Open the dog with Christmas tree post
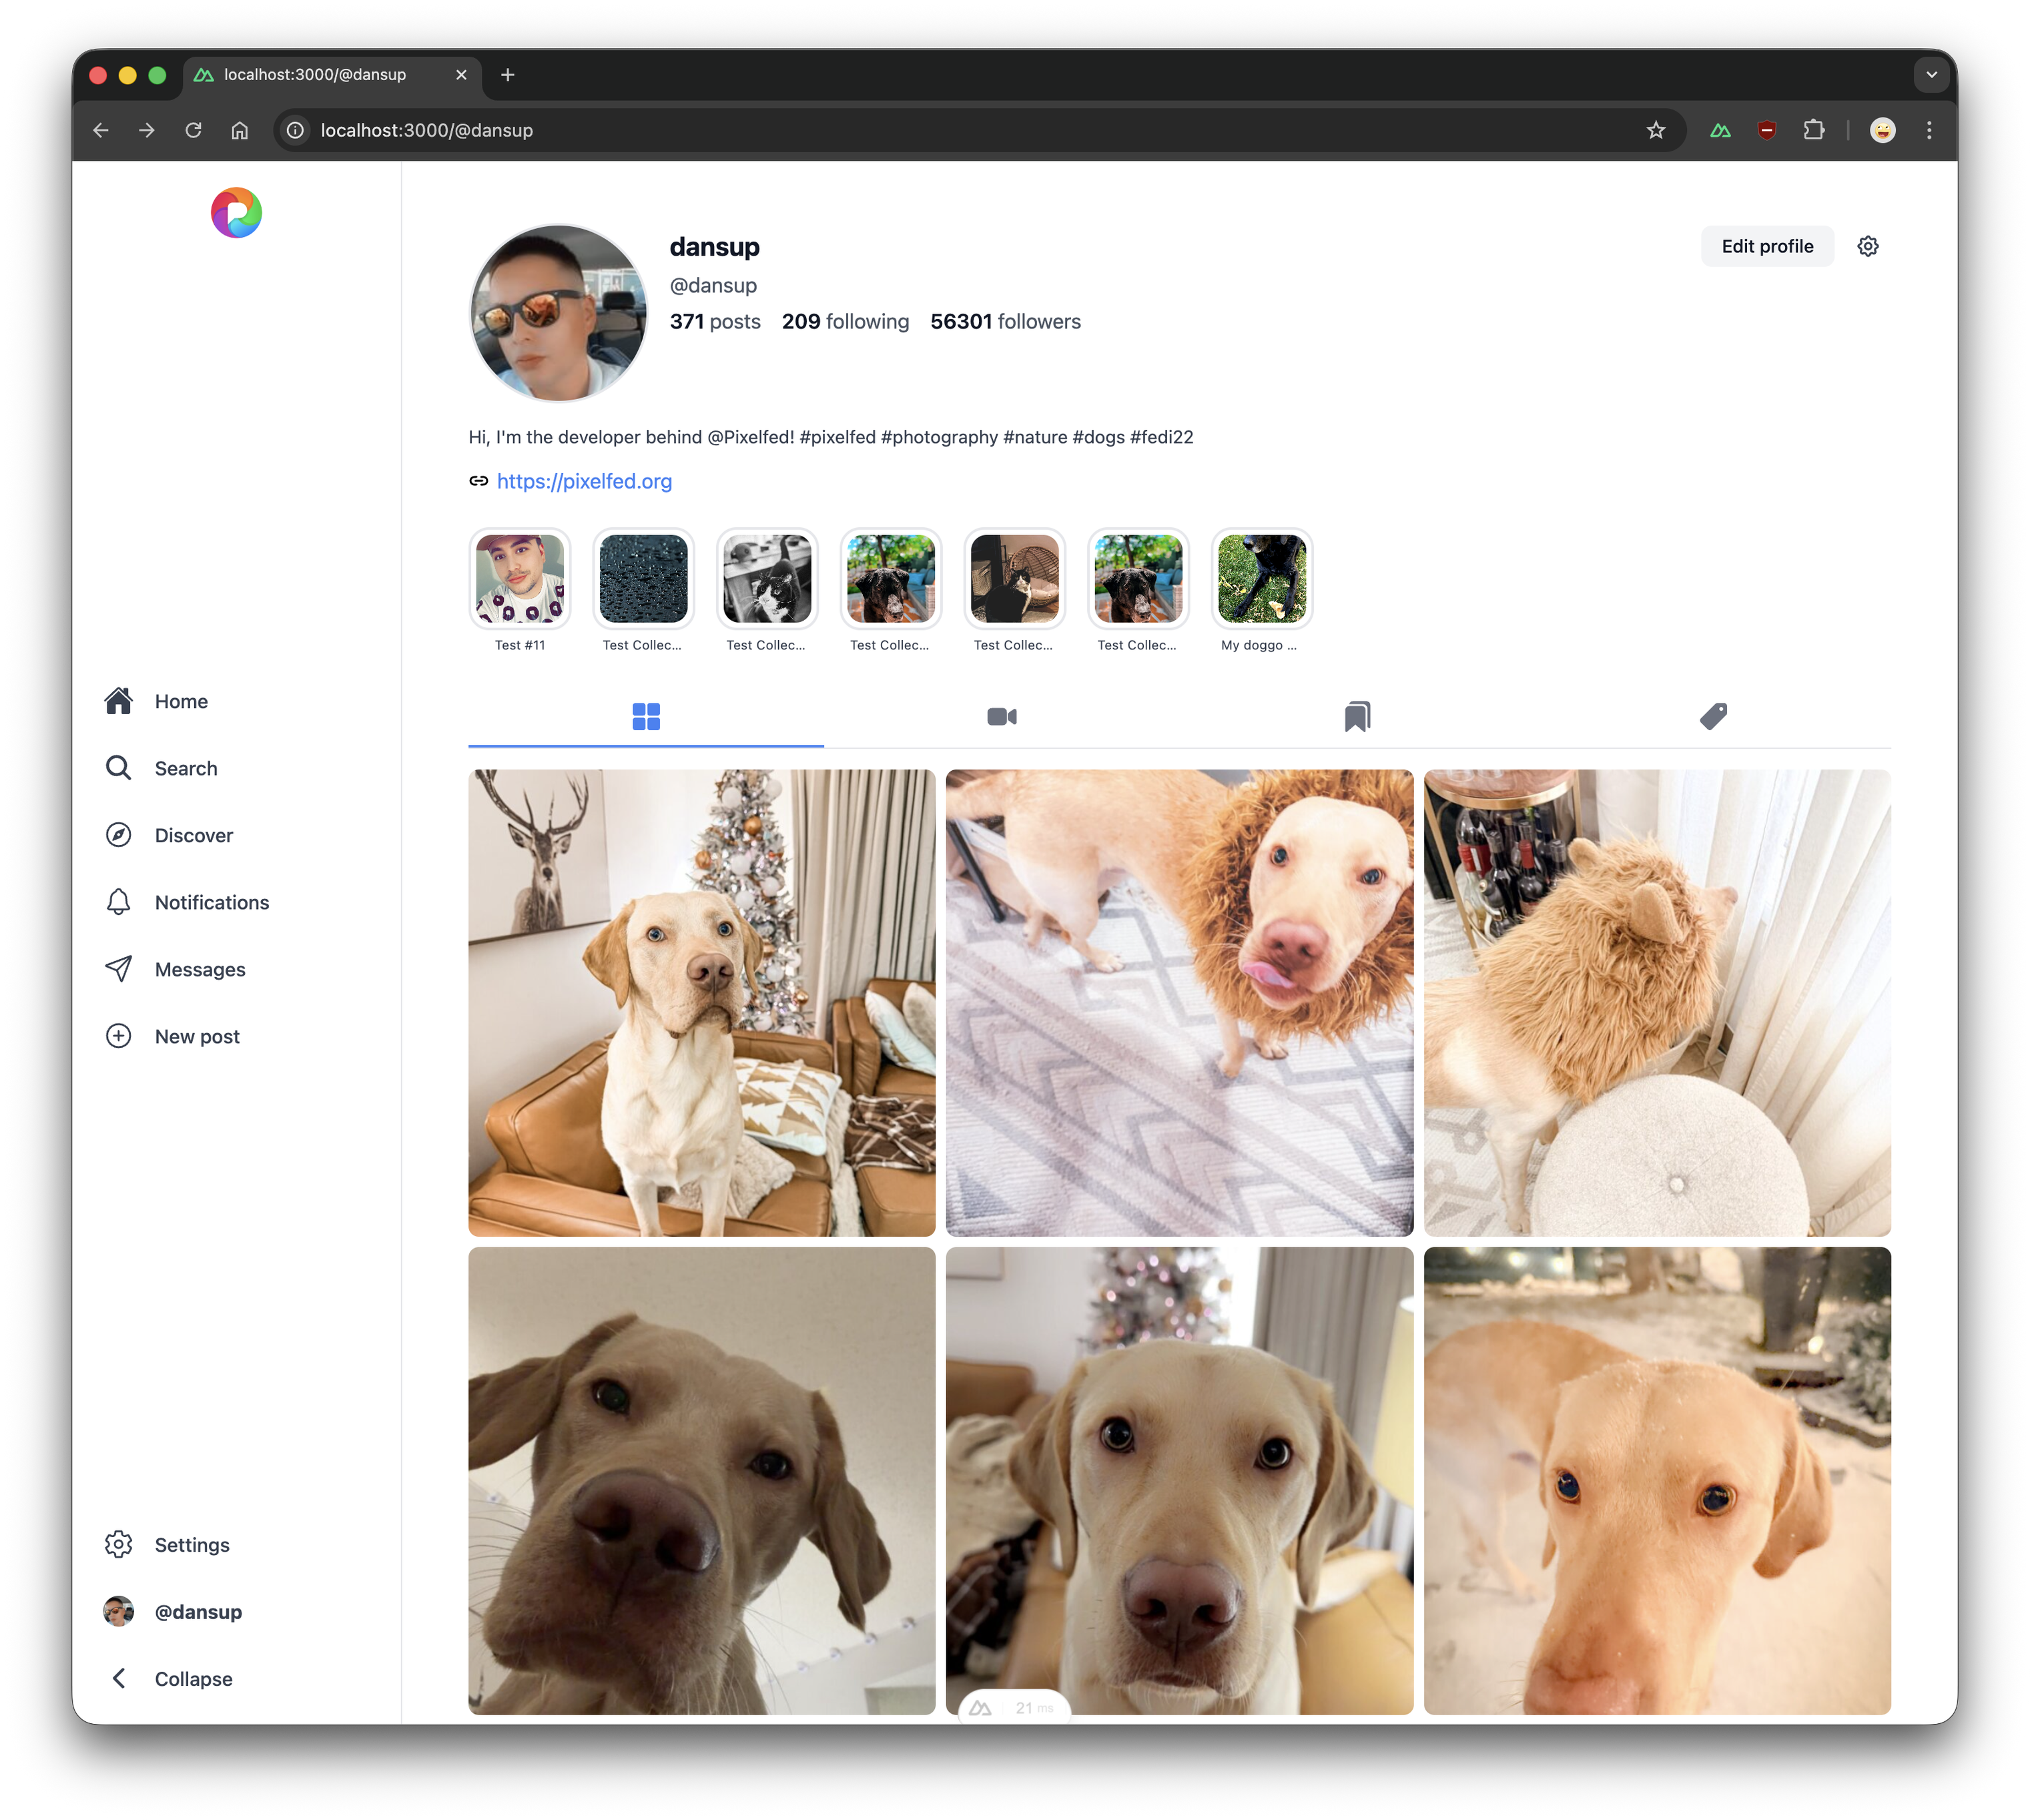 [x=701, y=1002]
